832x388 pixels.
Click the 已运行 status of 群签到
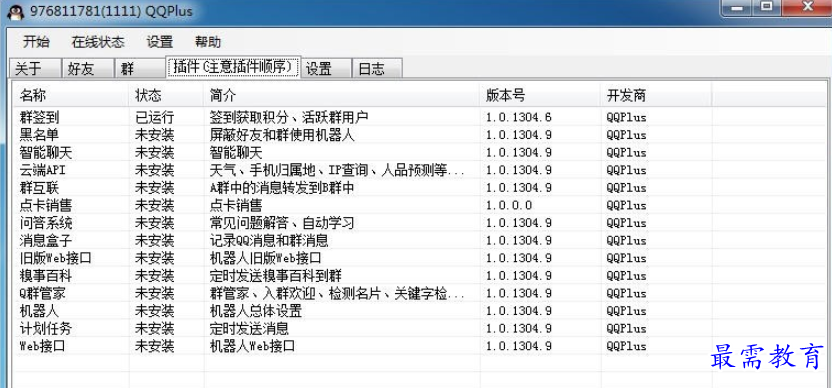pyautogui.click(x=154, y=117)
